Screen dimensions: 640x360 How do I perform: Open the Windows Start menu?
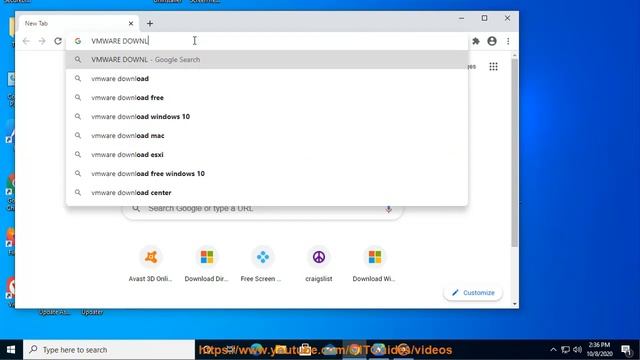coord(11,350)
